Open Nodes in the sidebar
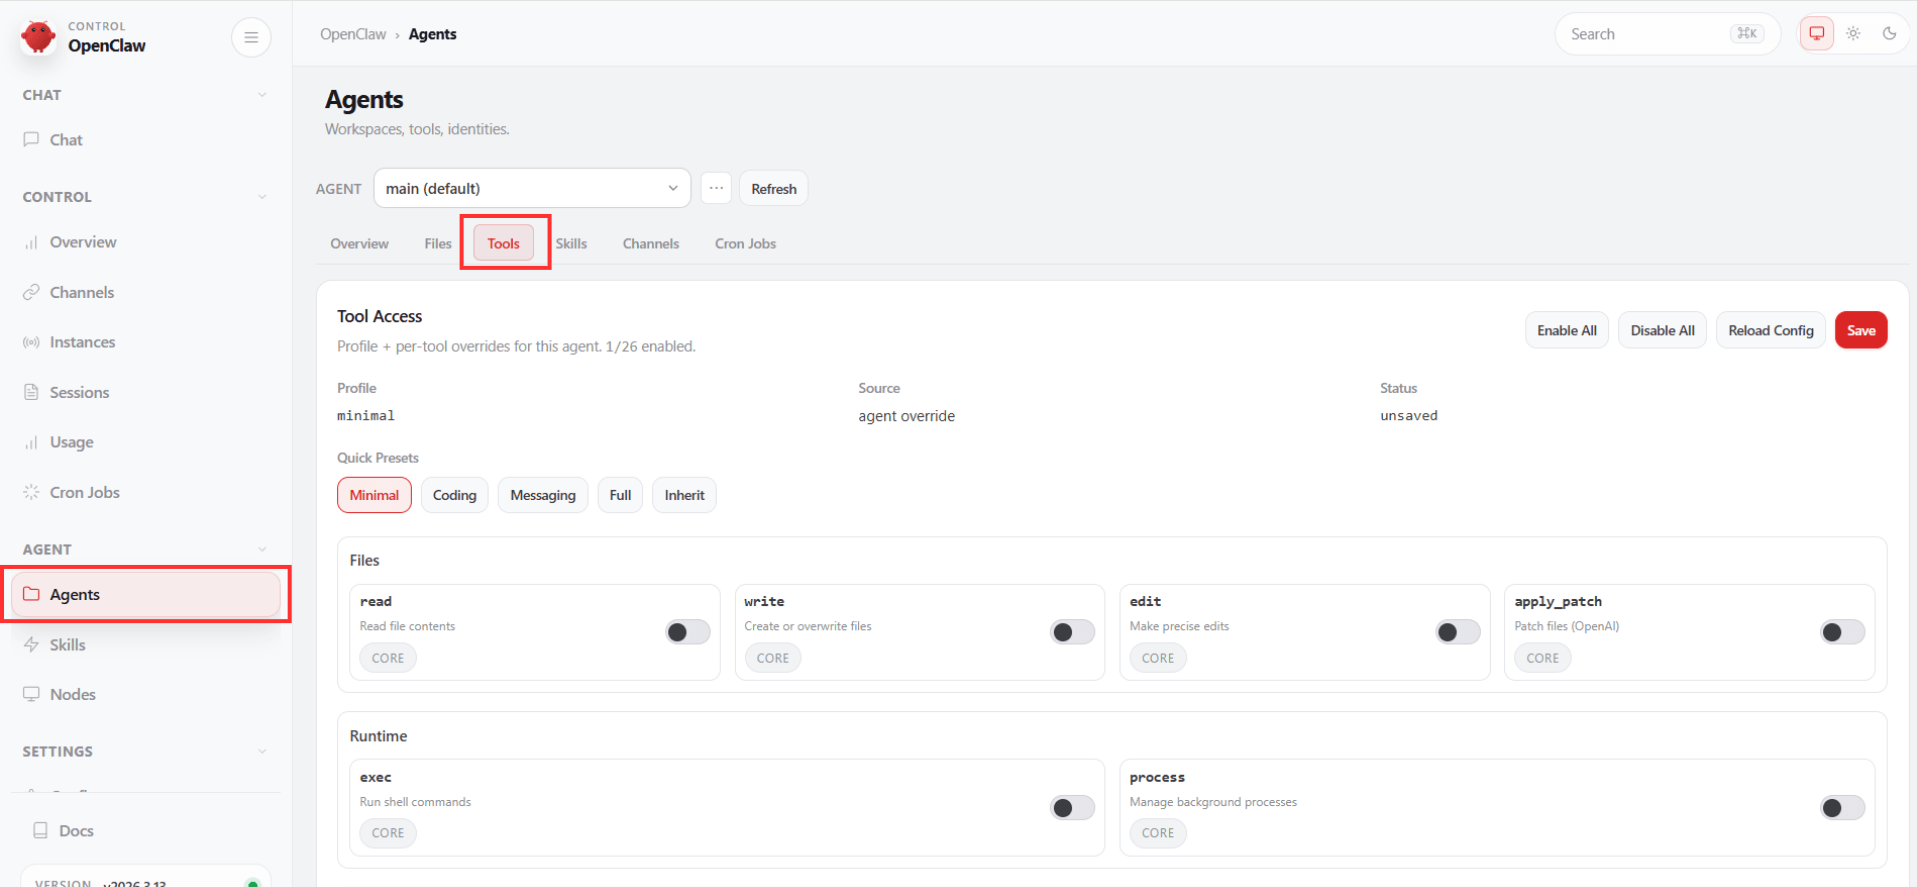Viewport: 1917px width, 887px height. [x=72, y=694]
